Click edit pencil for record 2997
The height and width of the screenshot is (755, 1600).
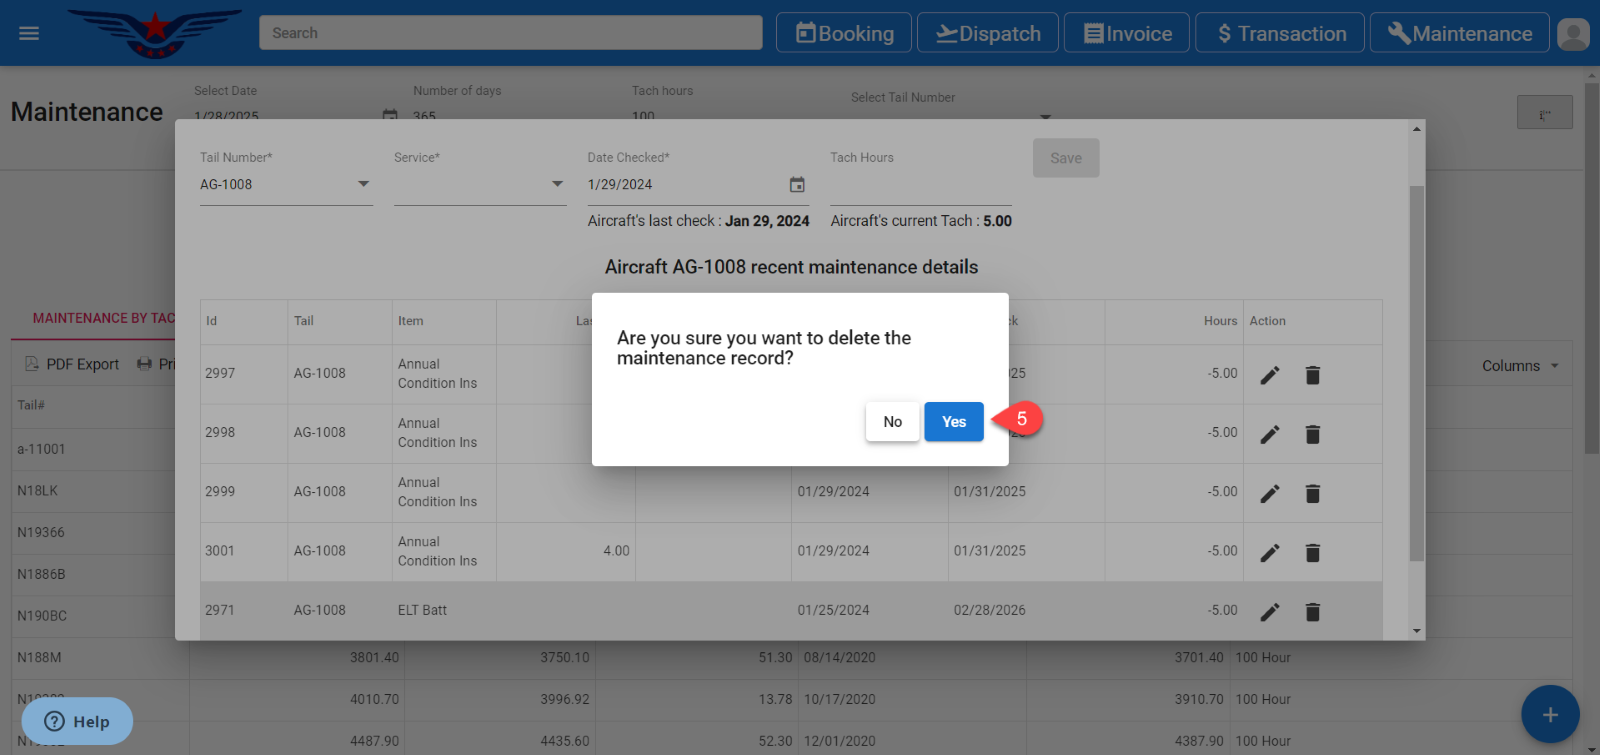tap(1269, 375)
